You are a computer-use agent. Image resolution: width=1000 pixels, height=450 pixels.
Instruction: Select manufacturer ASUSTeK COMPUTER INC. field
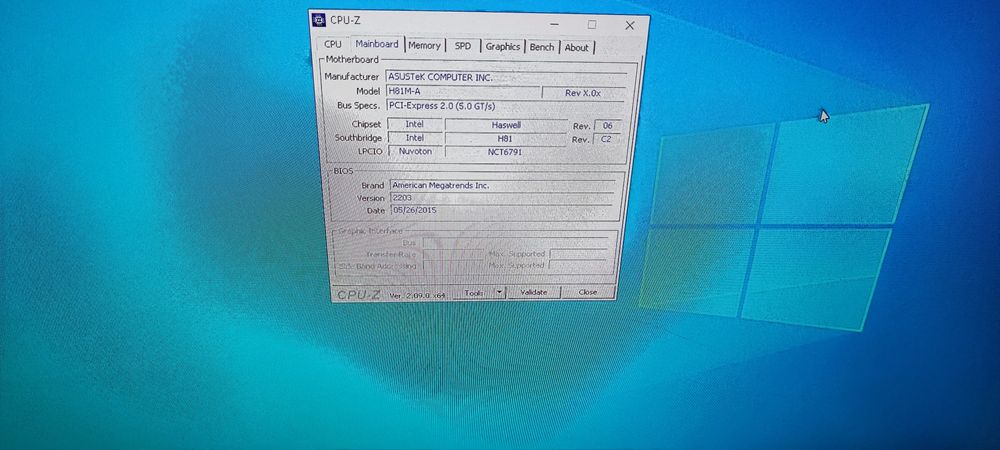point(506,77)
